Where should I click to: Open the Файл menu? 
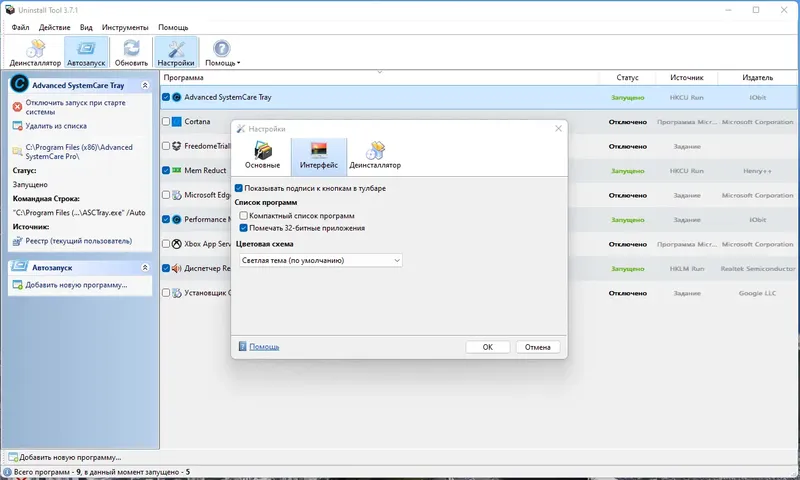pos(20,27)
